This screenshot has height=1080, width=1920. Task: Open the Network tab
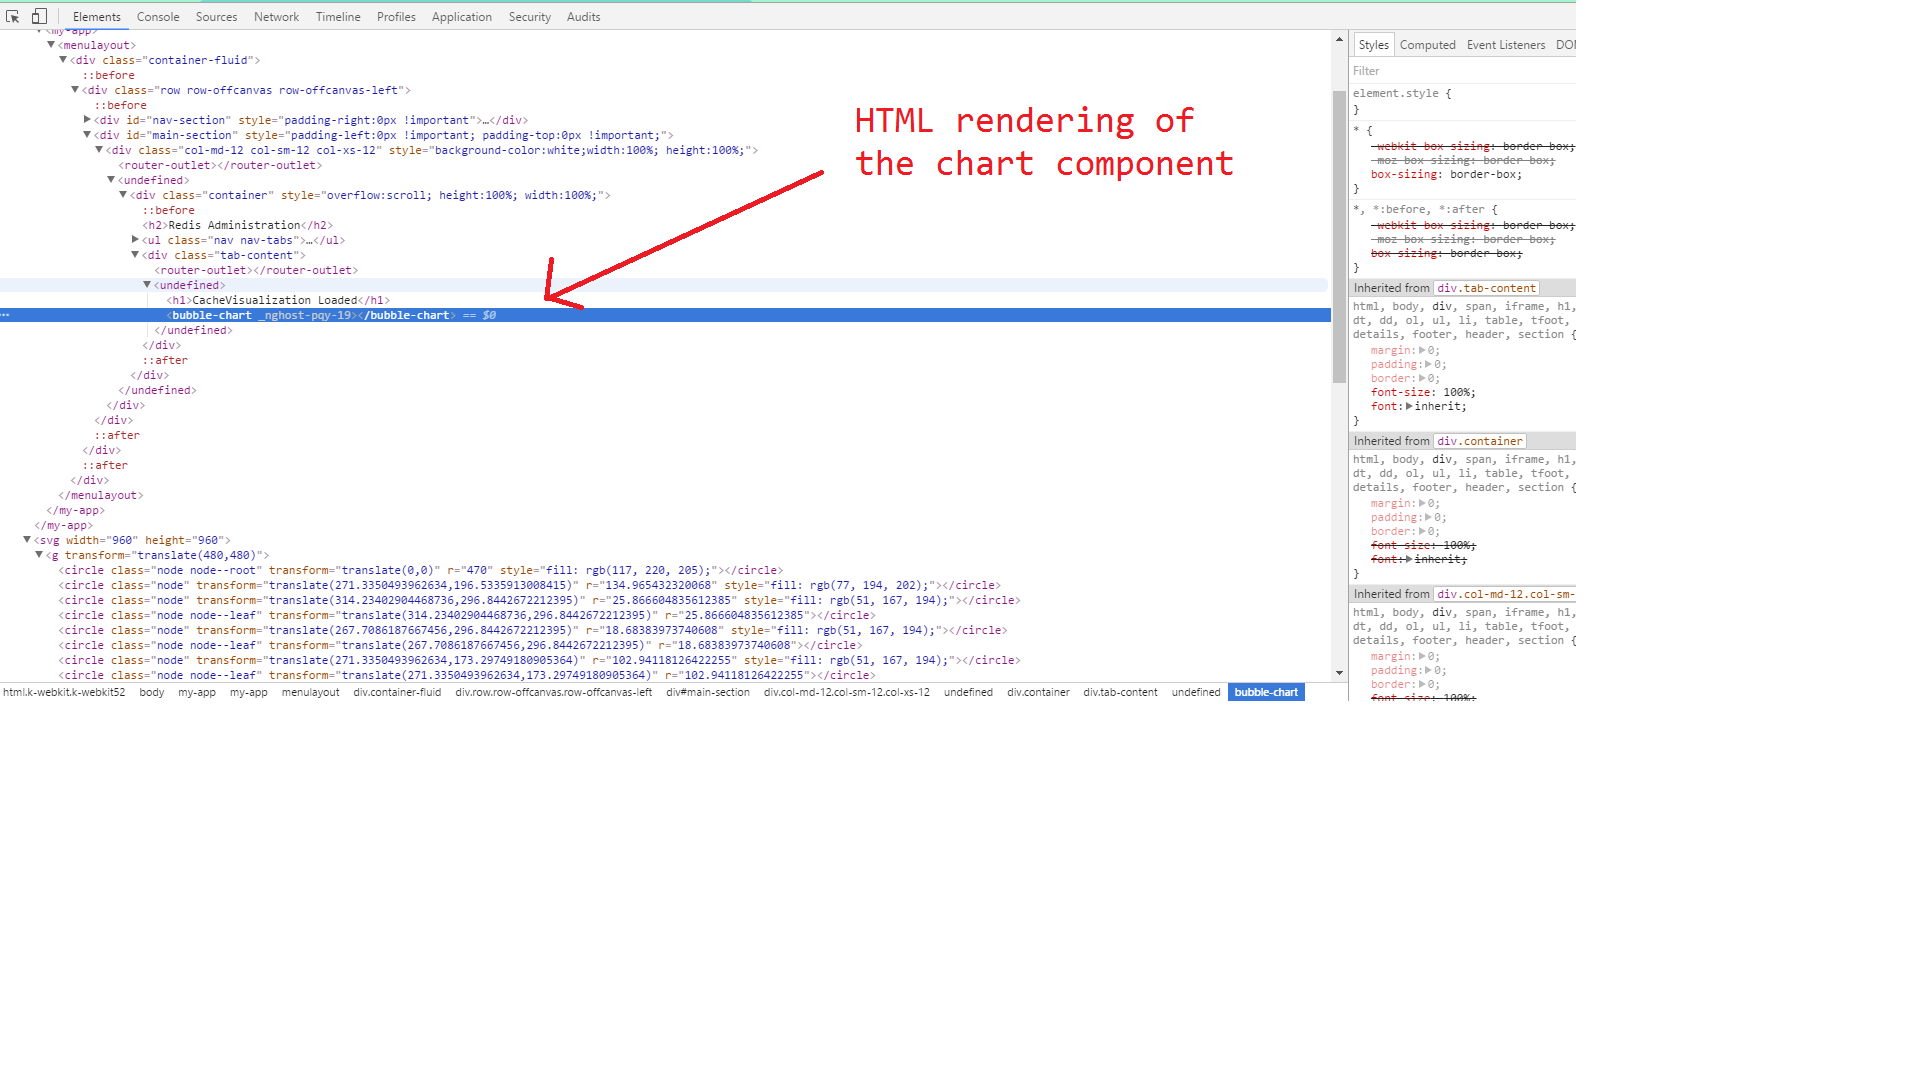tap(276, 17)
